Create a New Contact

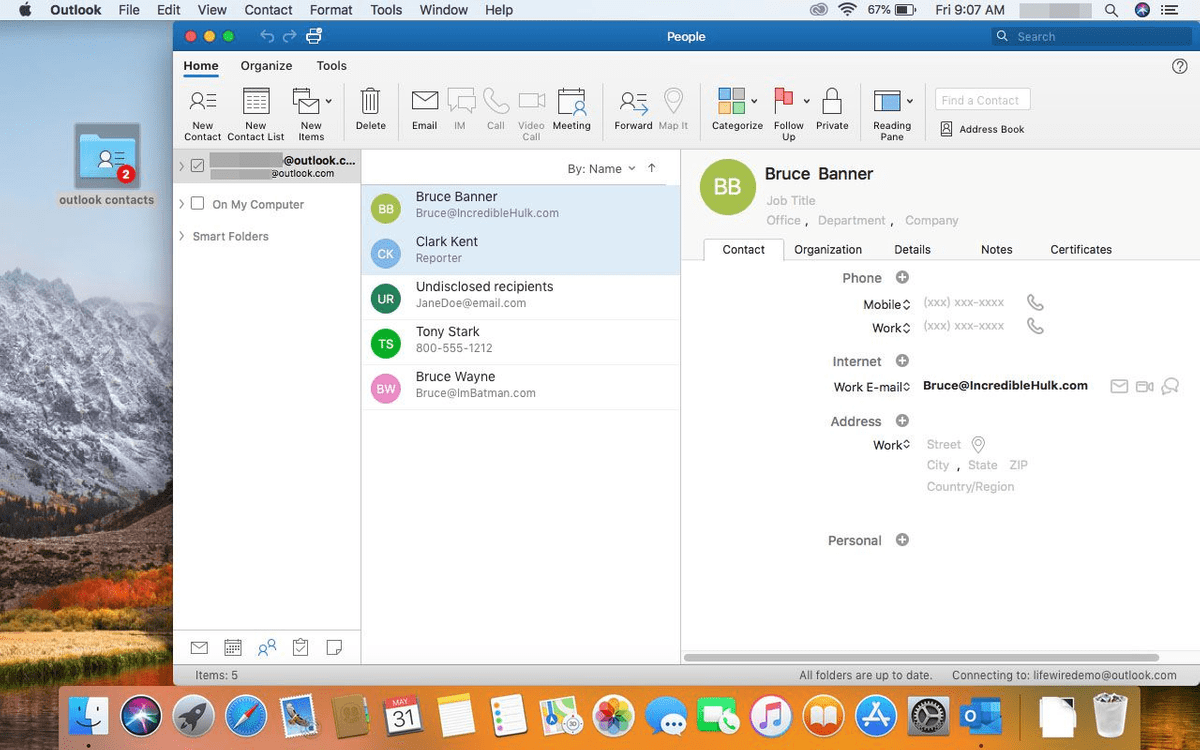click(x=202, y=108)
